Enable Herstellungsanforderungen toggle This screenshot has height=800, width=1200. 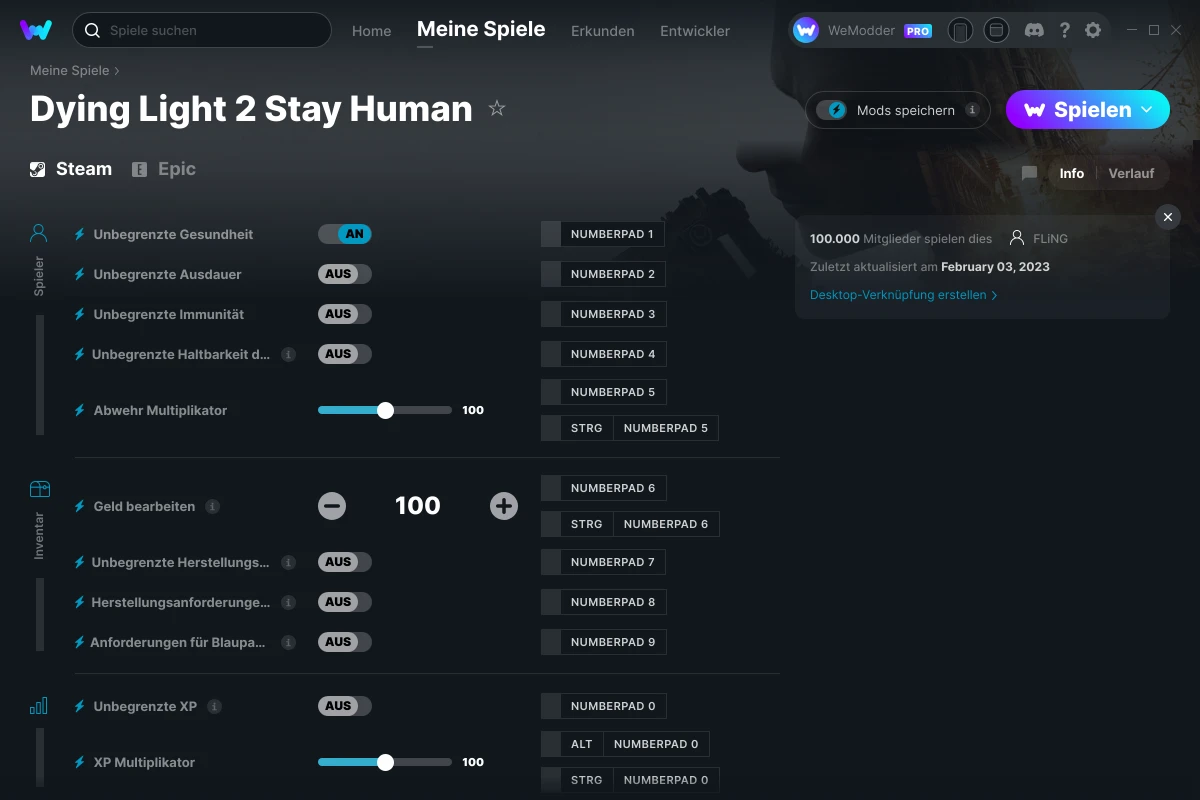pos(345,602)
